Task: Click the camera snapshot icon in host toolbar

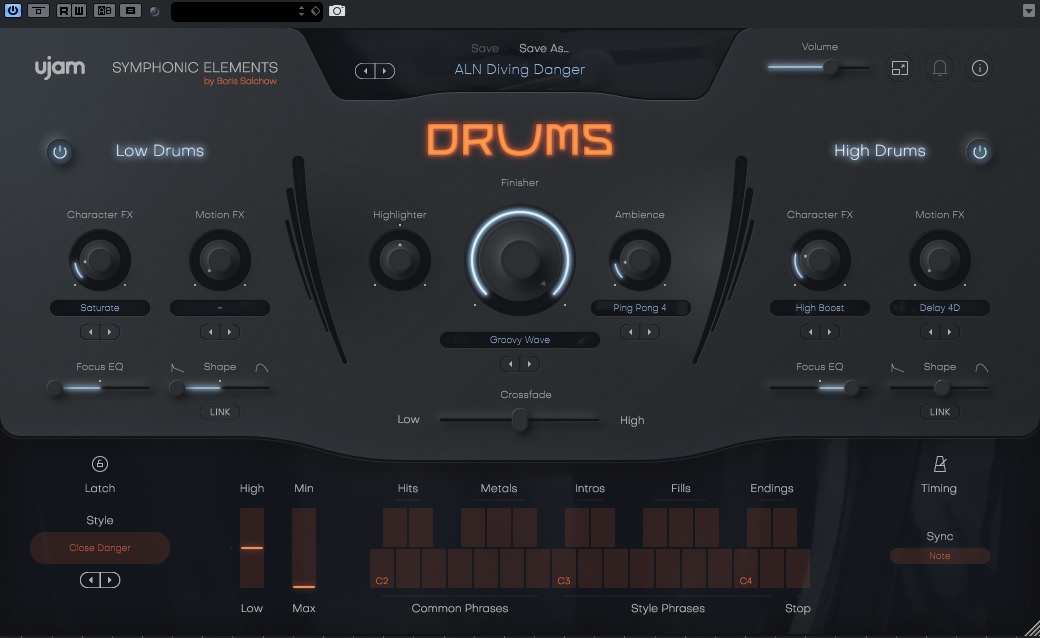Action: click(x=337, y=11)
